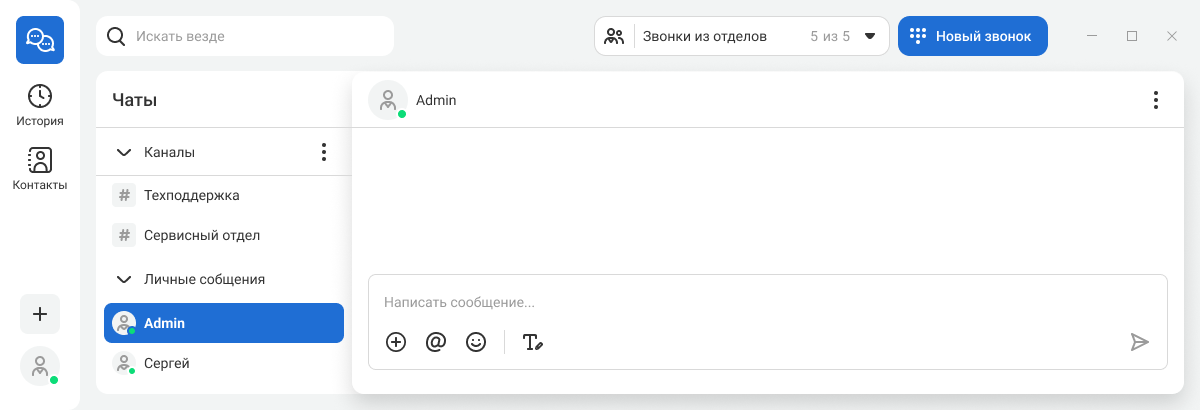The image size is (1200, 410).
Task: Open the Техподдержка channel
Action: click(x=191, y=195)
